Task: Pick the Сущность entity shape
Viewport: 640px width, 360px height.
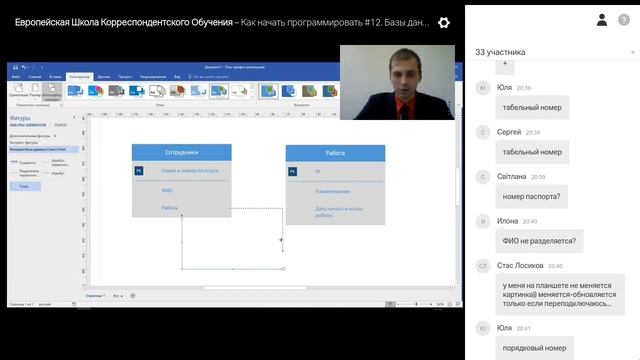Action: point(24,162)
